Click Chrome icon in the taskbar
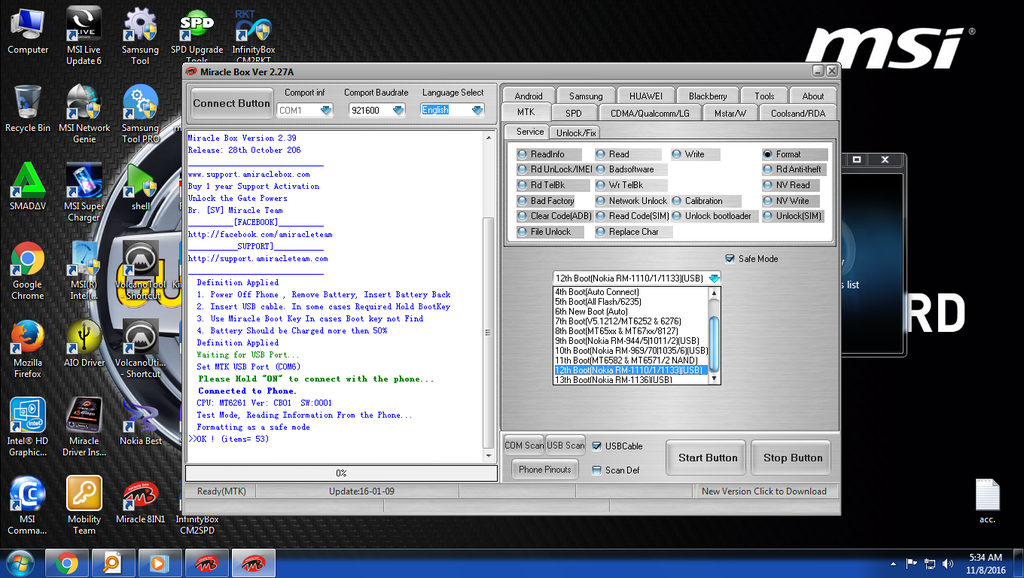1024x578 pixels. coord(68,563)
